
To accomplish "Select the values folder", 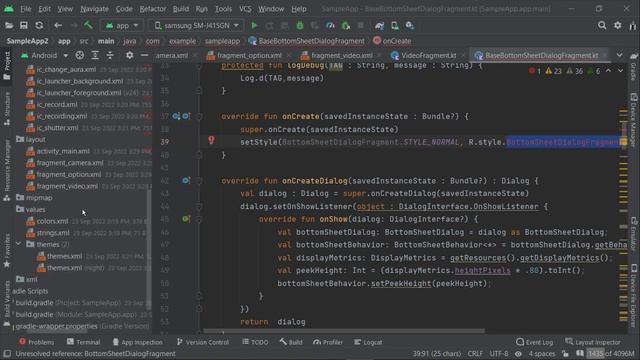I will tap(31, 209).
